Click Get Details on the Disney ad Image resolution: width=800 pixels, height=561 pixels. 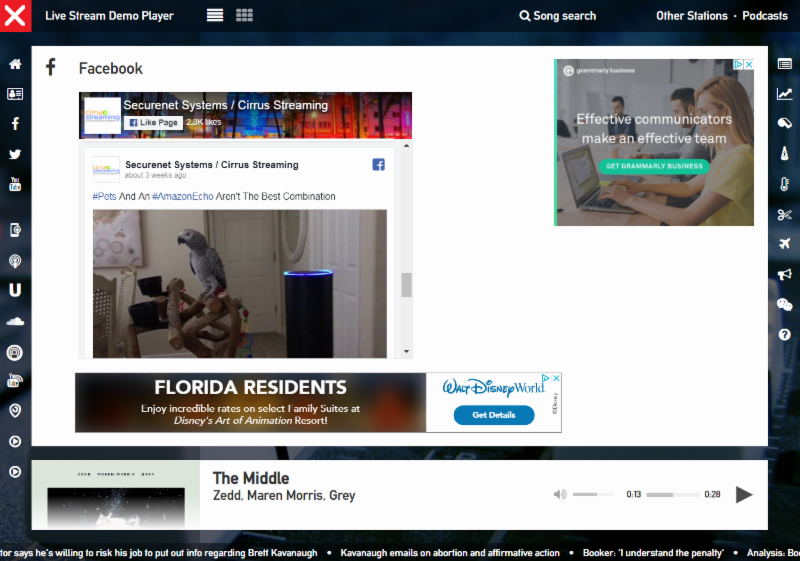click(494, 415)
